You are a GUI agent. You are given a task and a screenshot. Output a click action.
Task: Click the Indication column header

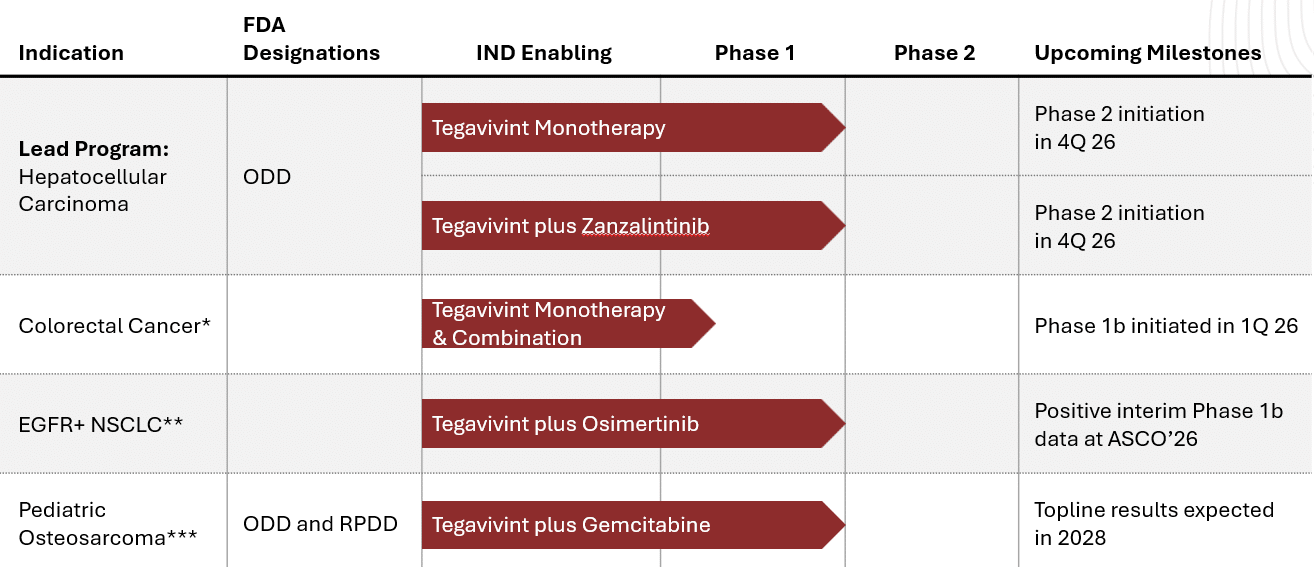(71, 53)
